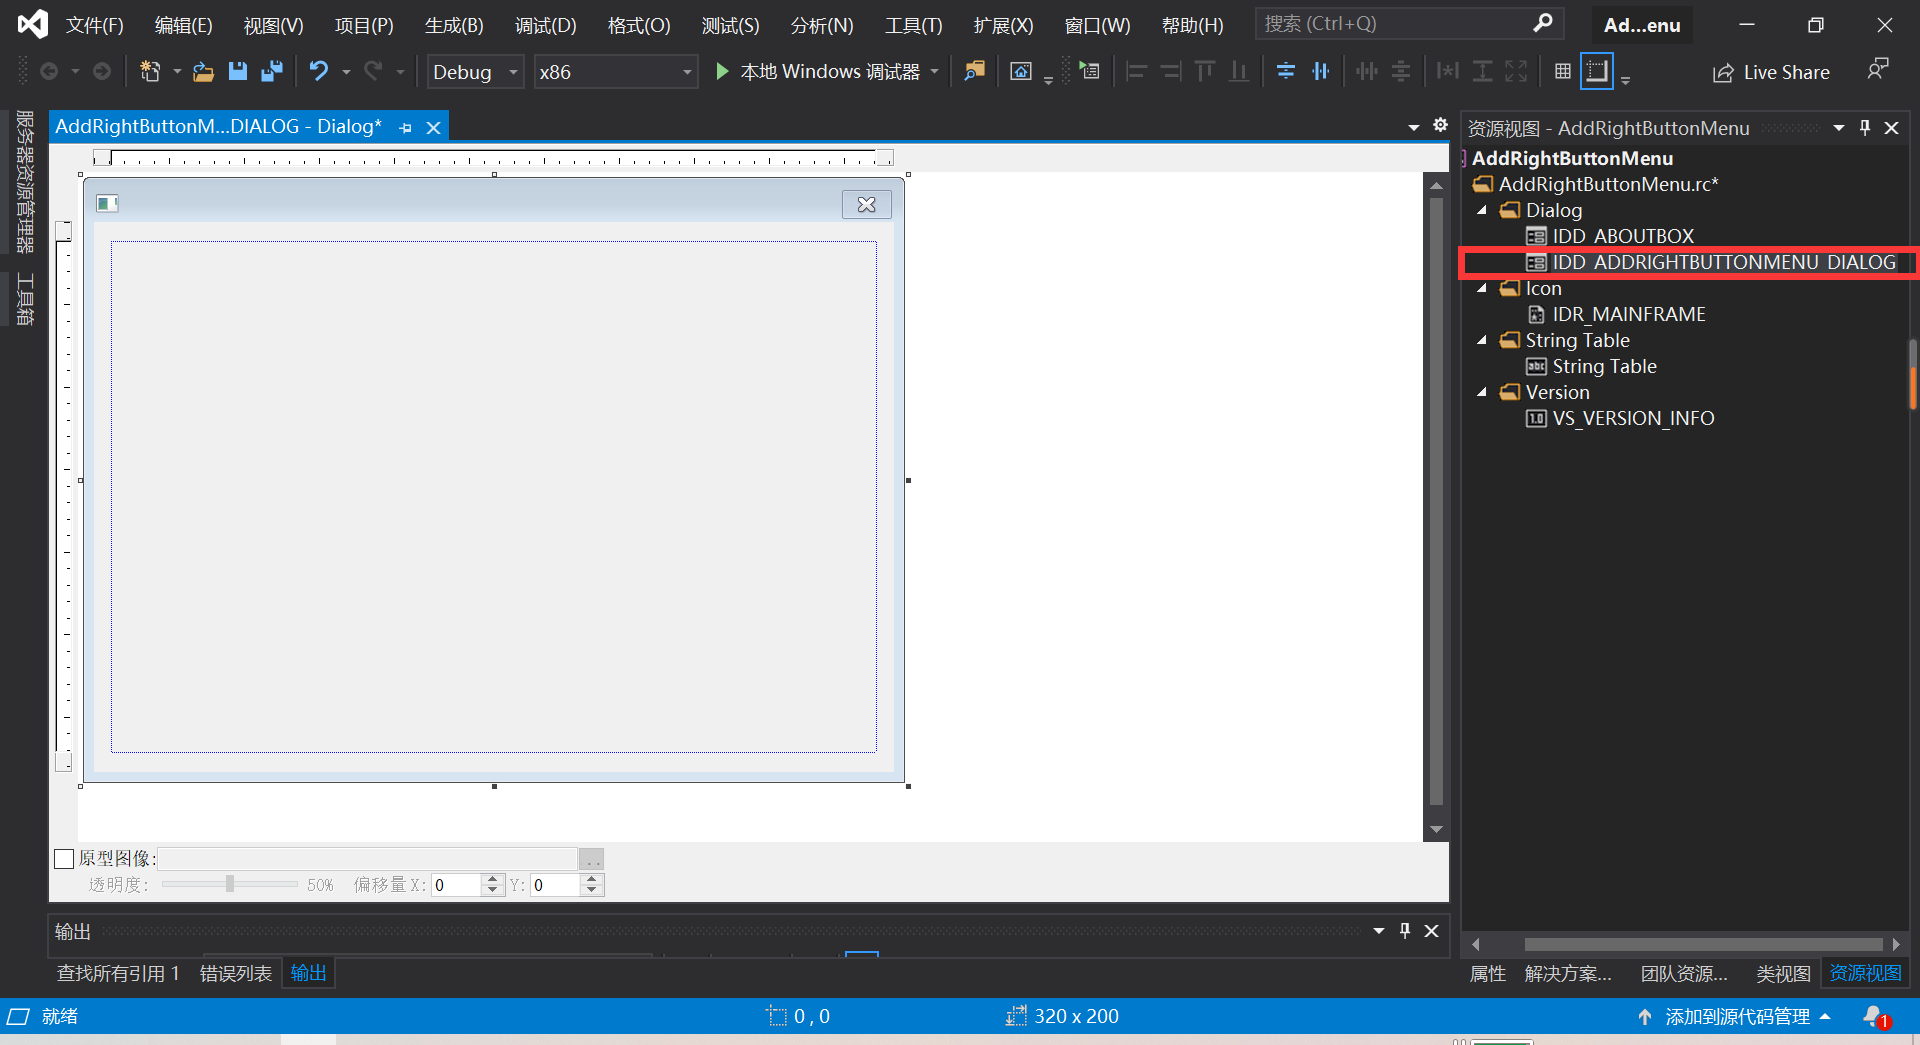Close the resource view panel

tap(1892, 128)
